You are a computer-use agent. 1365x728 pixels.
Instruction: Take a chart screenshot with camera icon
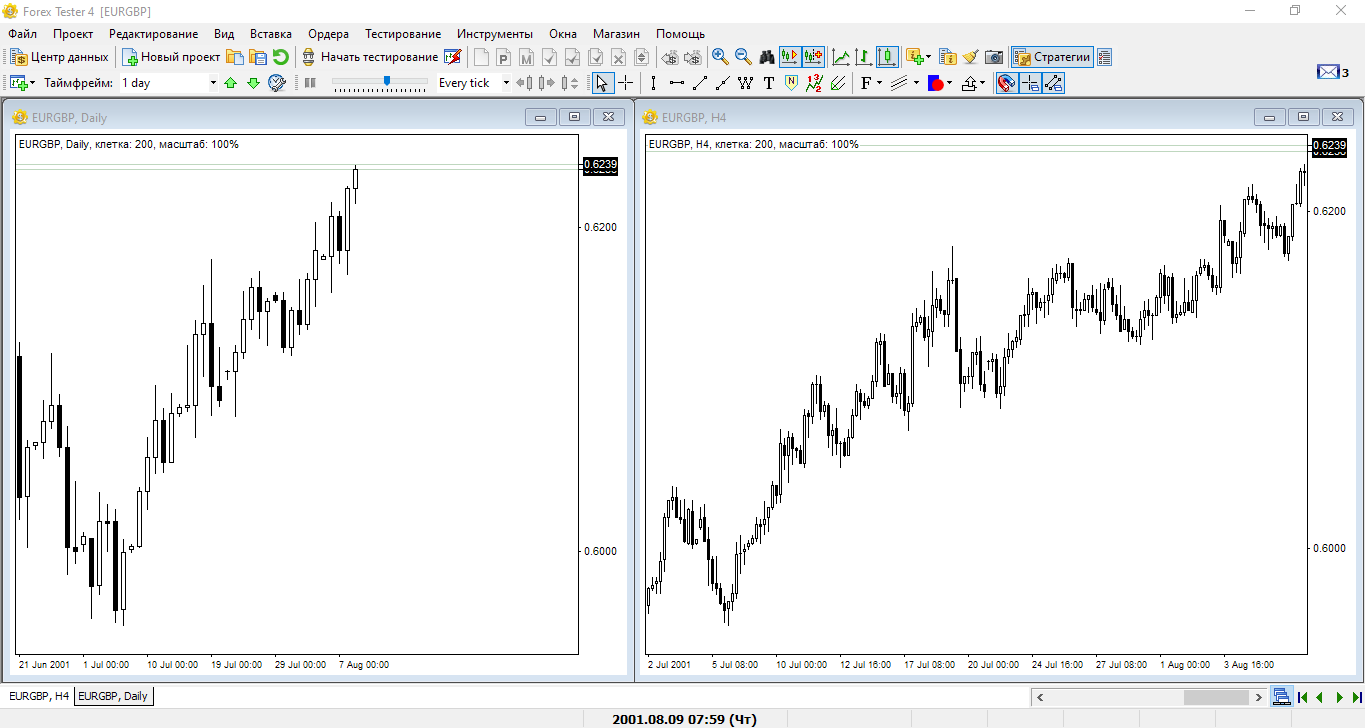(994, 57)
